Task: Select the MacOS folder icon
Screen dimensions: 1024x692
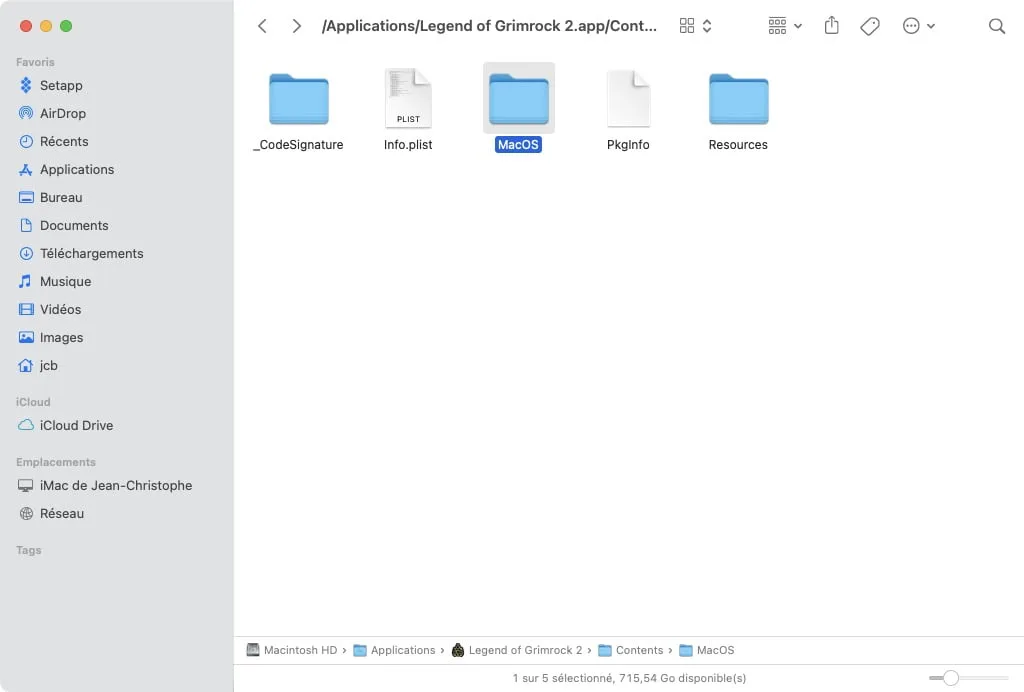Action: 519,99
